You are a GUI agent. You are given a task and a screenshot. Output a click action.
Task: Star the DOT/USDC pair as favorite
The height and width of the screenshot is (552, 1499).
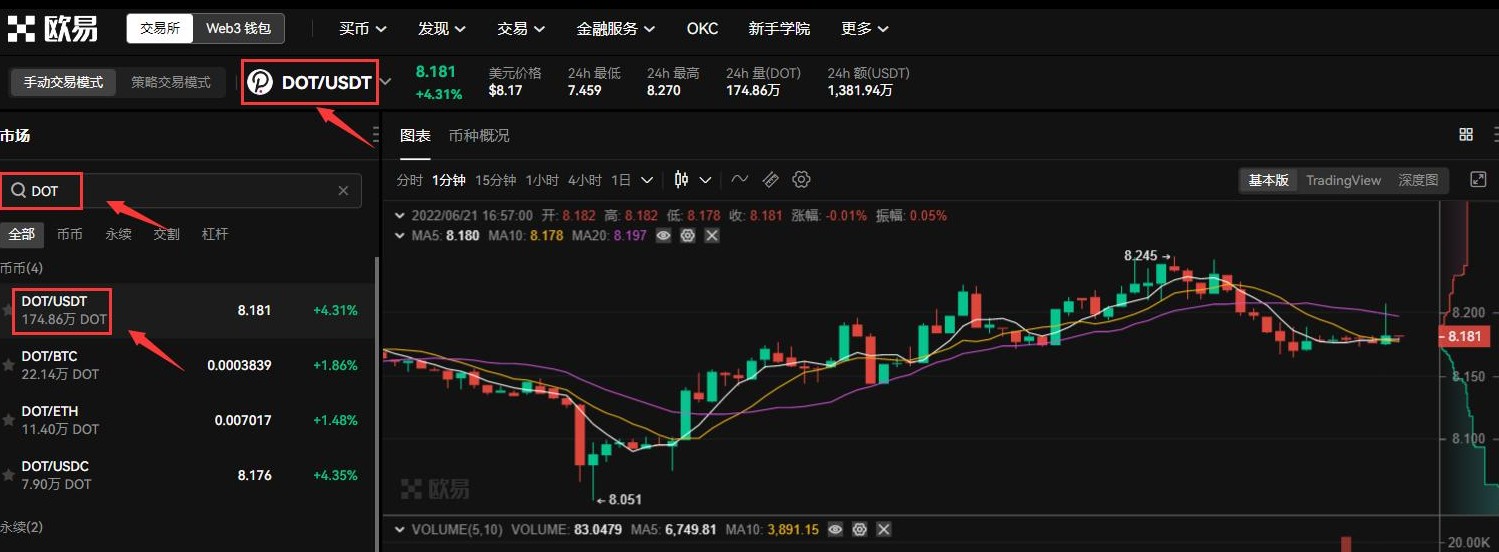8,475
